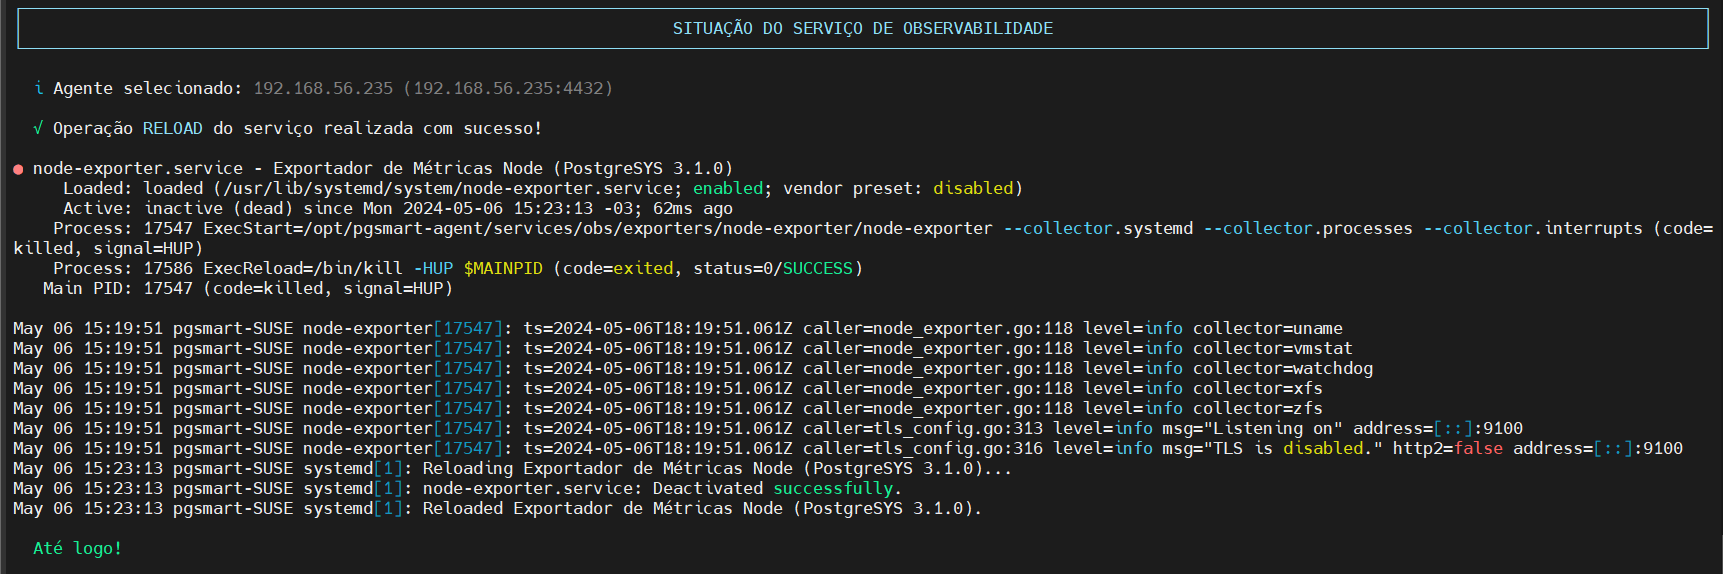Click the log entry 'collector=xfs'
This screenshot has height=574, width=1723.
[1258, 388]
